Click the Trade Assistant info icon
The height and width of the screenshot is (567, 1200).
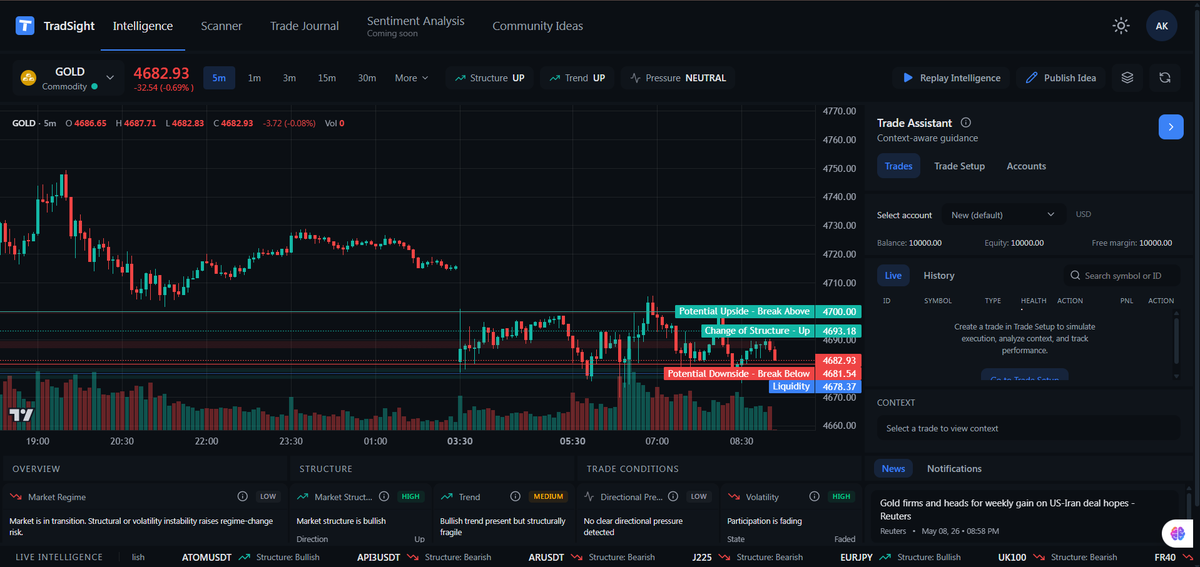click(966, 122)
